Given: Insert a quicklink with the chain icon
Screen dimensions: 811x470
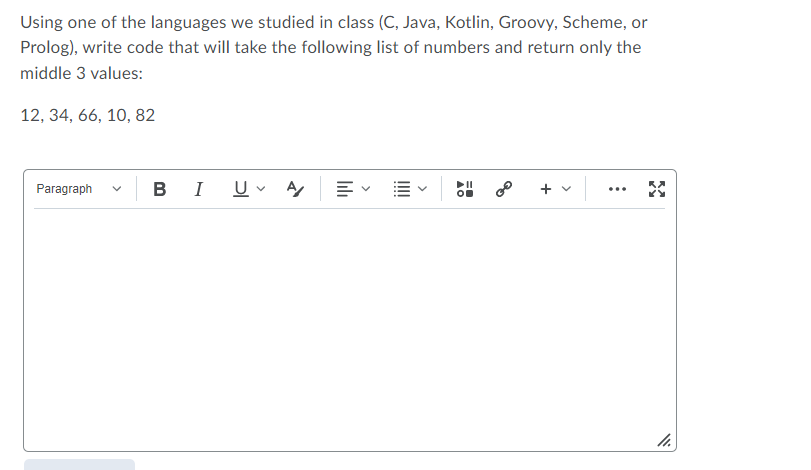Looking at the screenshot, I should (504, 189).
